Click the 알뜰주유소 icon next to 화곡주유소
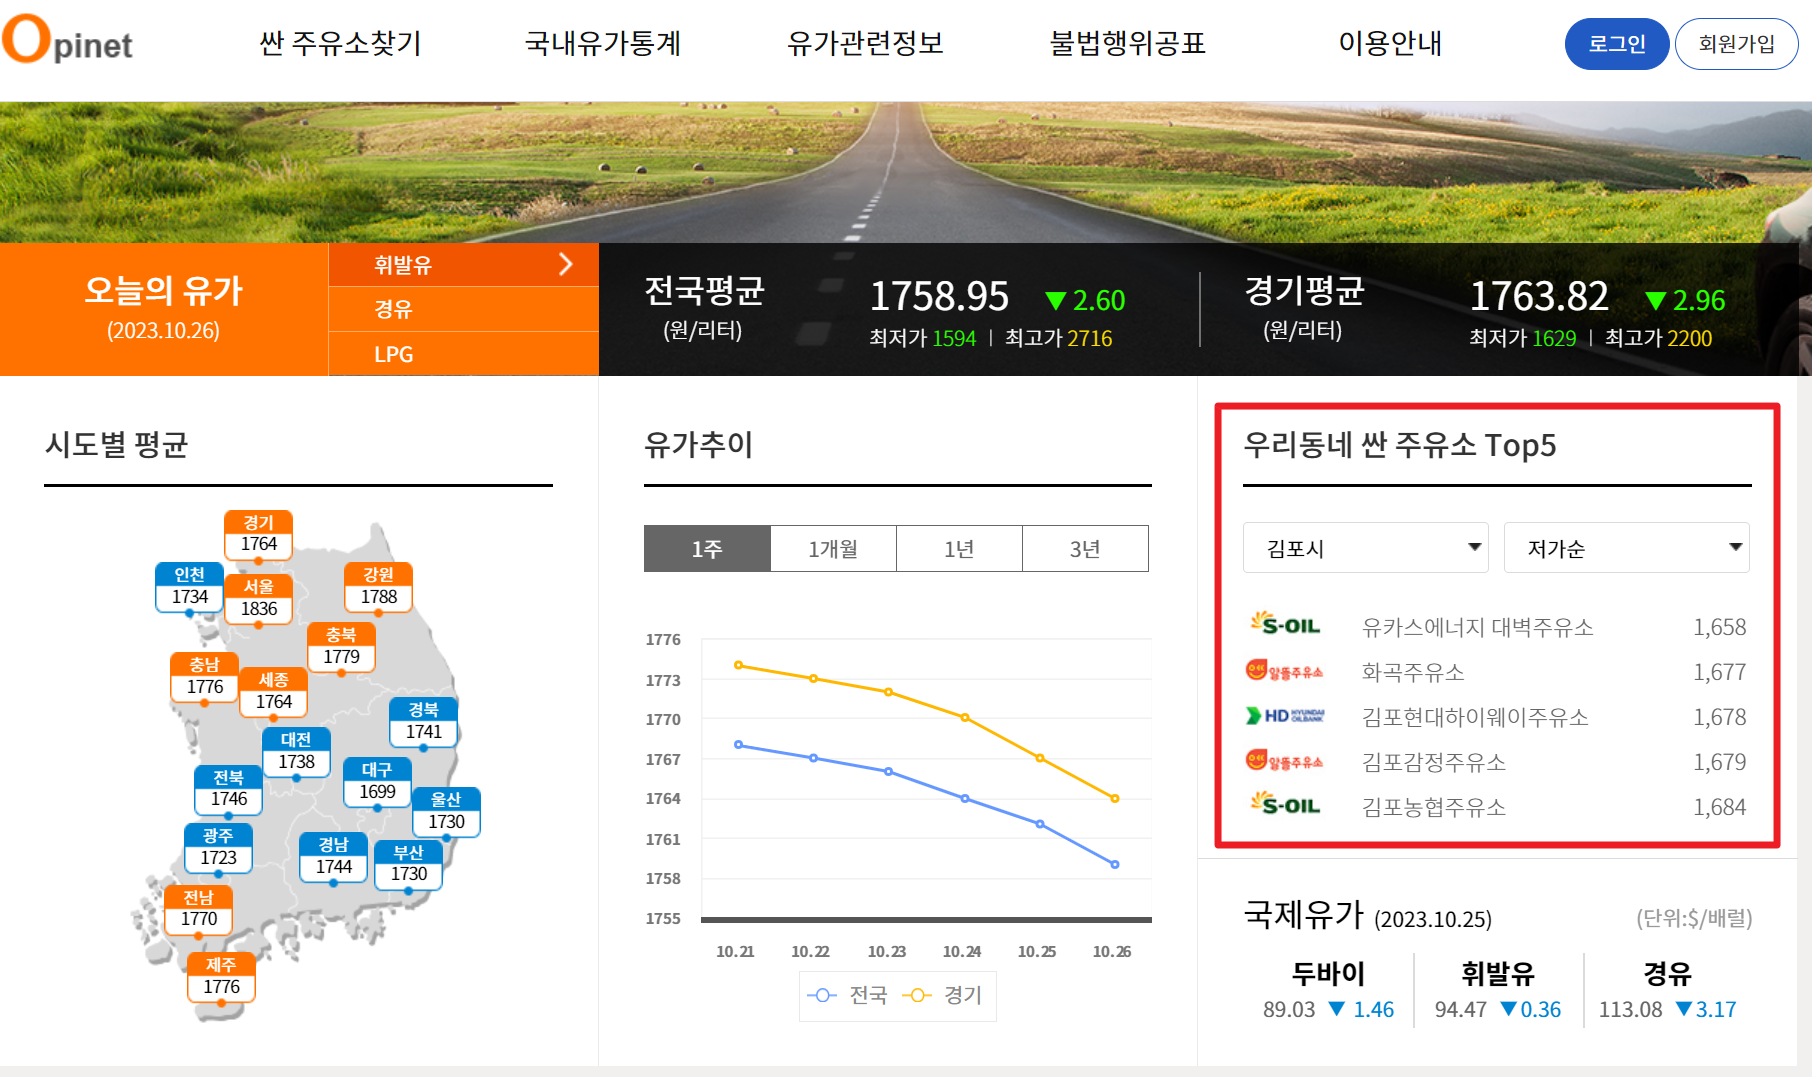This screenshot has width=1812, height=1077. click(1284, 672)
